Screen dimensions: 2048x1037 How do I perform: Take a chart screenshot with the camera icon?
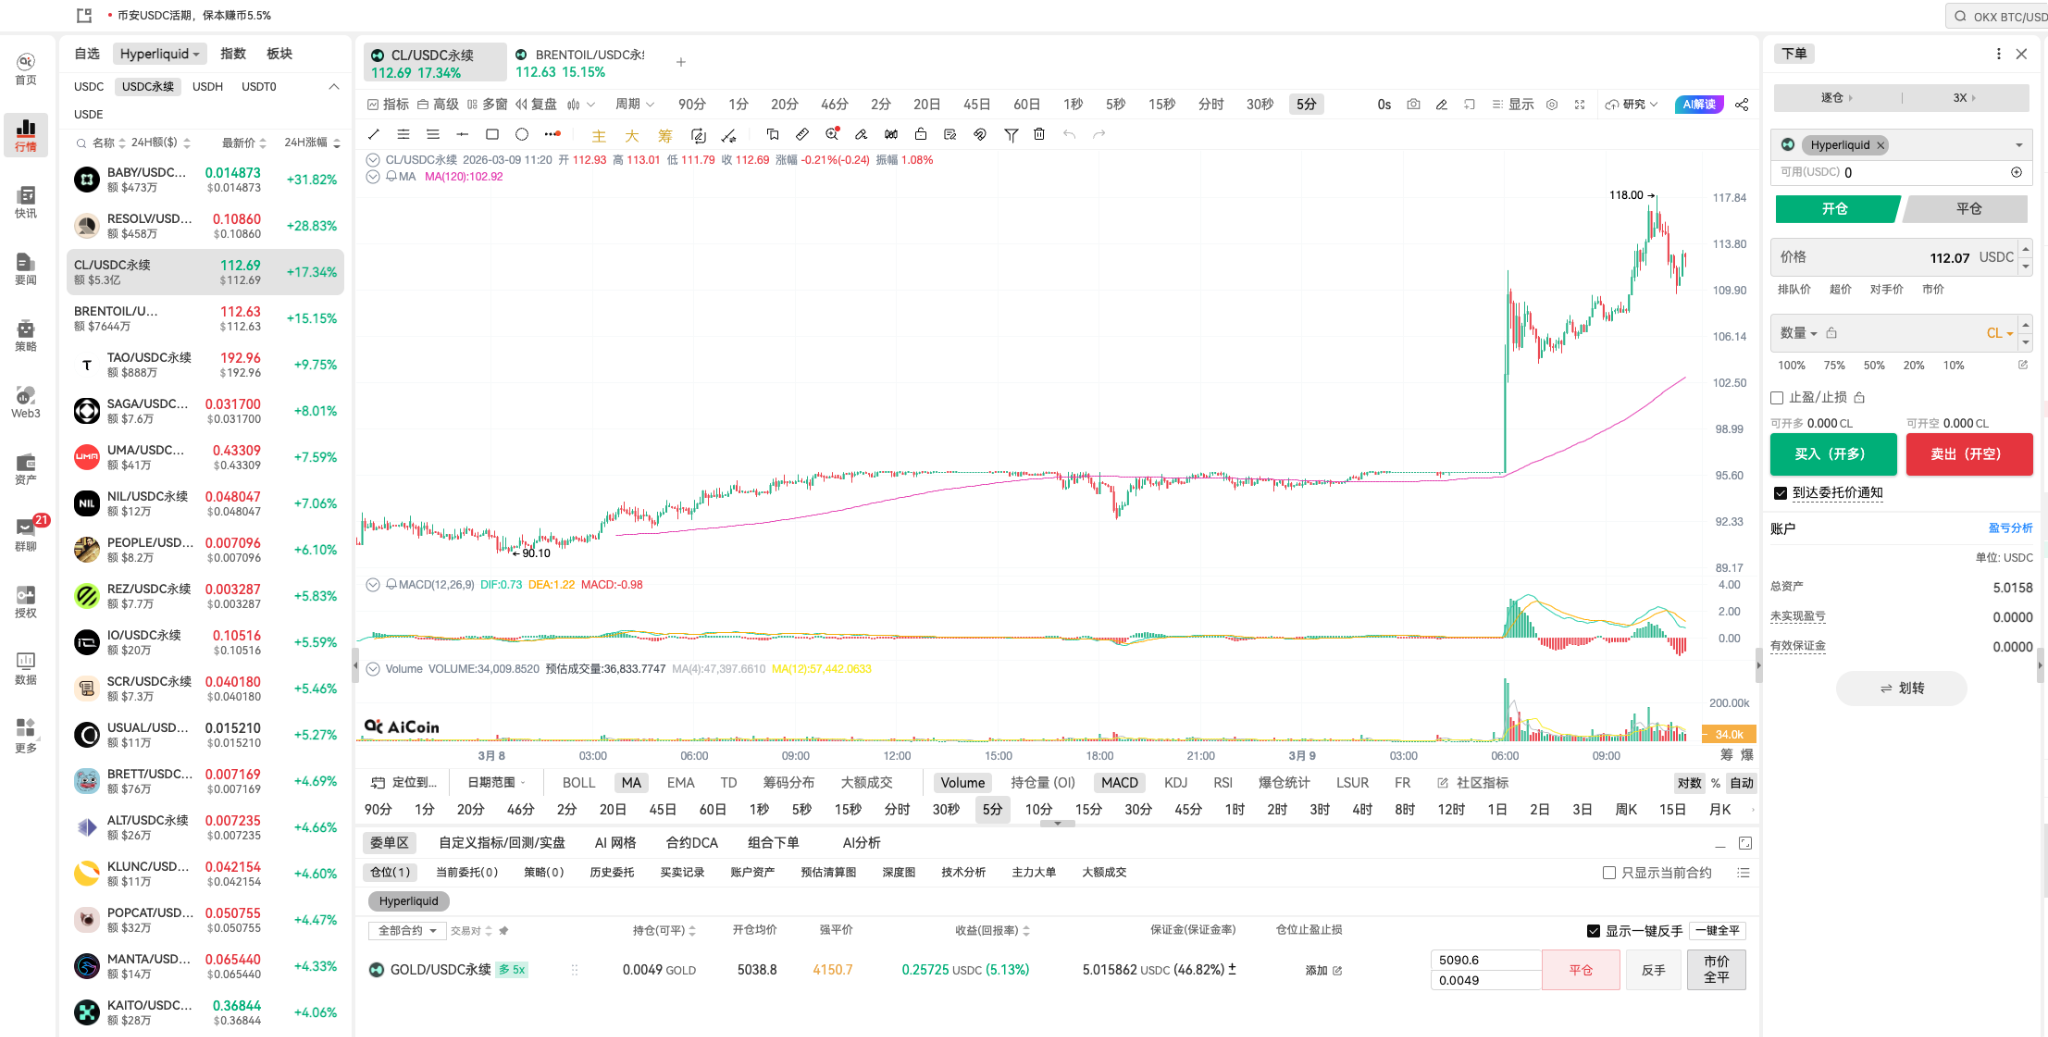pyautogui.click(x=1413, y=104)
